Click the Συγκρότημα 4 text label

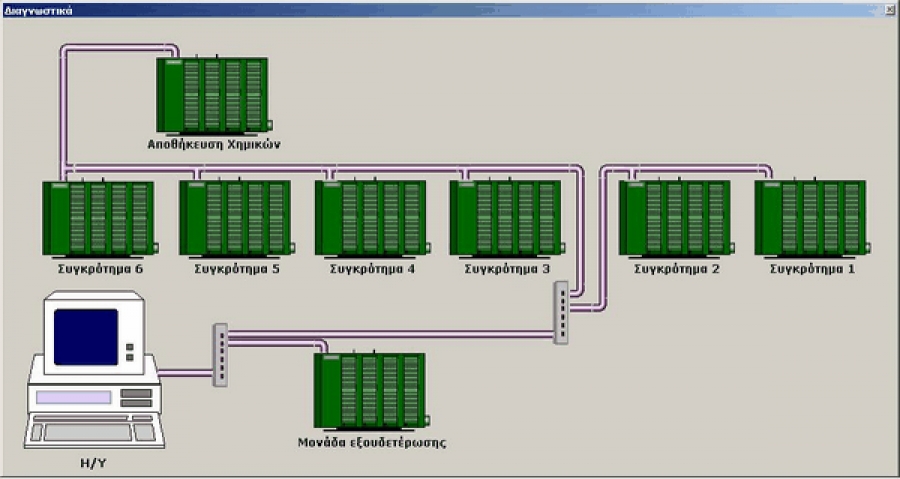click(372, 269)
